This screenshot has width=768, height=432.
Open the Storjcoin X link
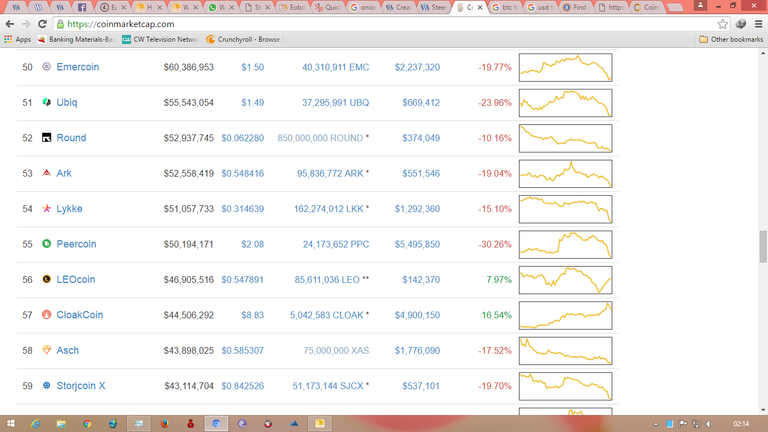tap(81, 385)
